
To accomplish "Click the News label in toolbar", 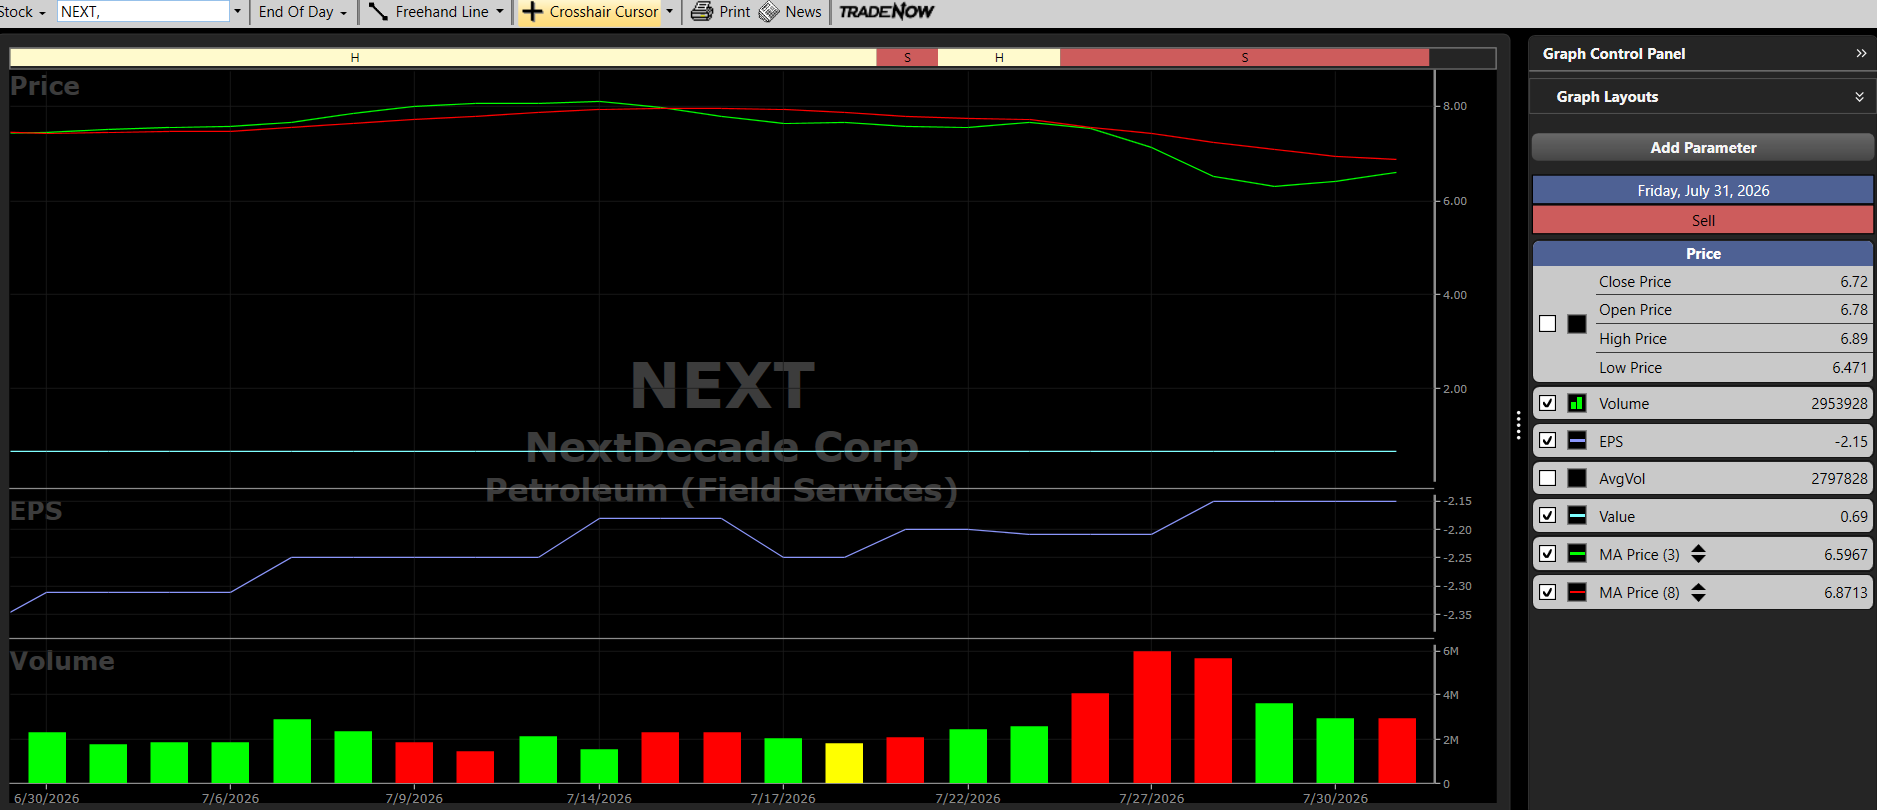I will [803, 12].
